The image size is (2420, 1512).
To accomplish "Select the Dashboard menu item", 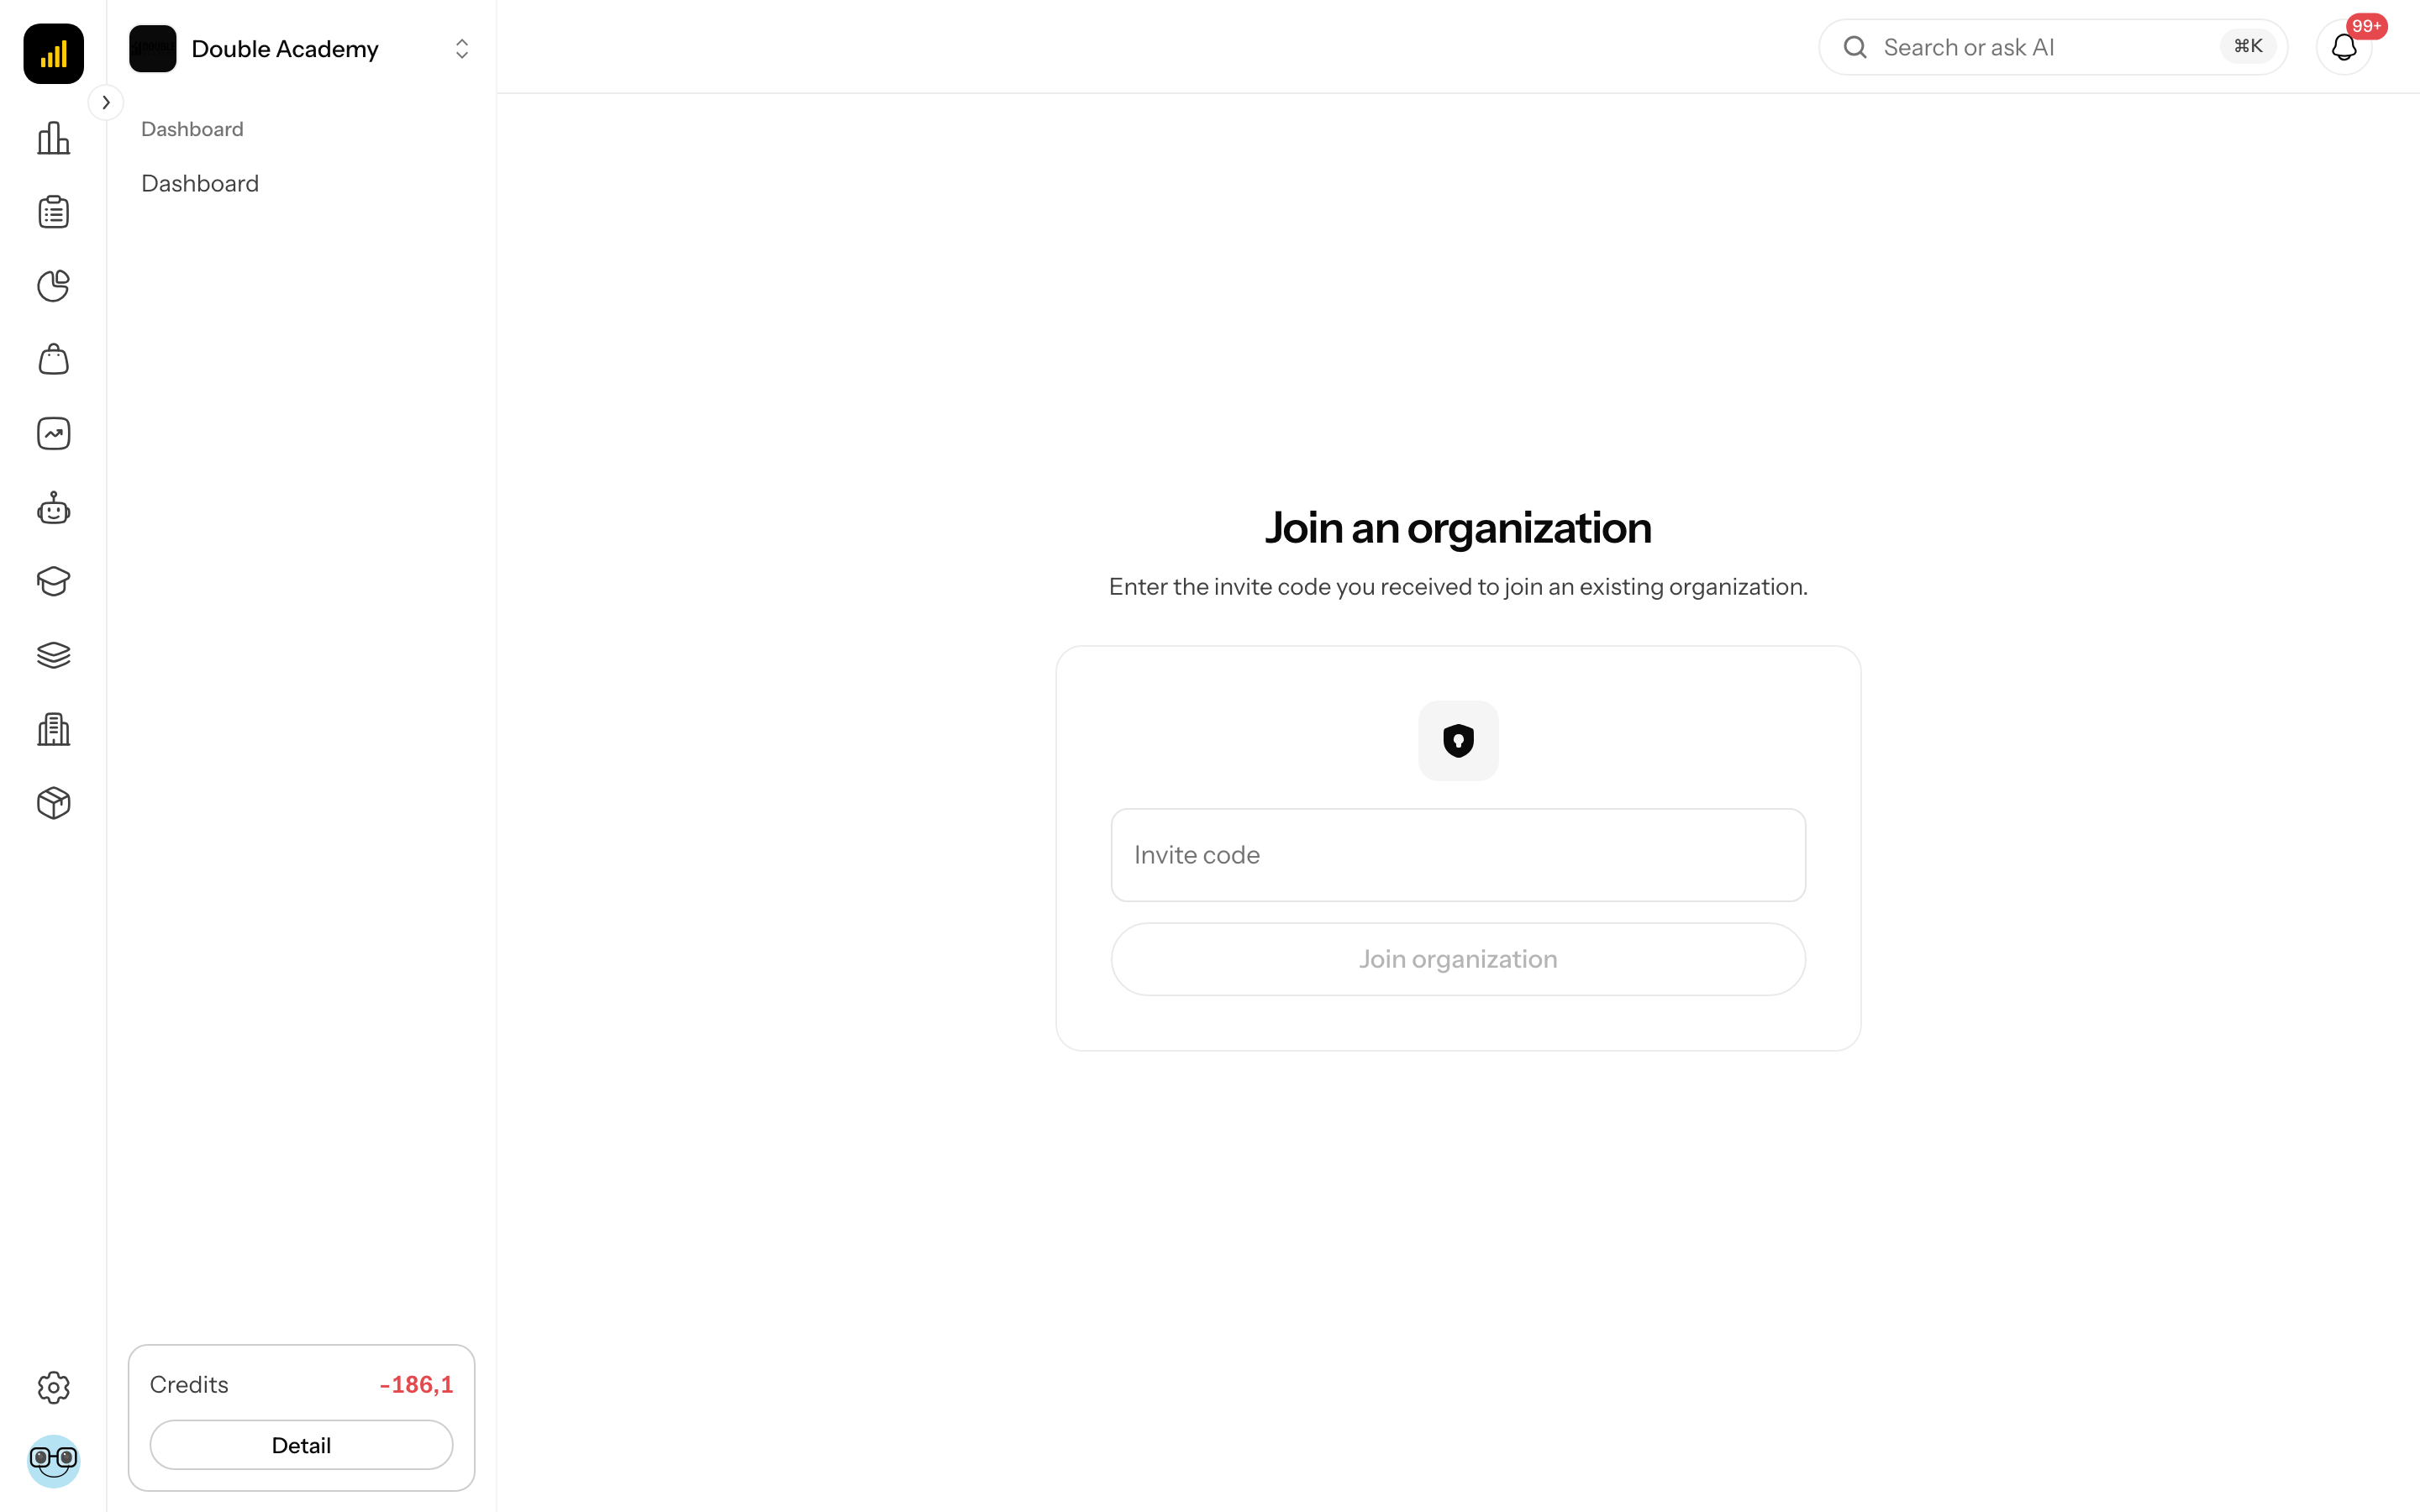I will [x=200, y=183].
